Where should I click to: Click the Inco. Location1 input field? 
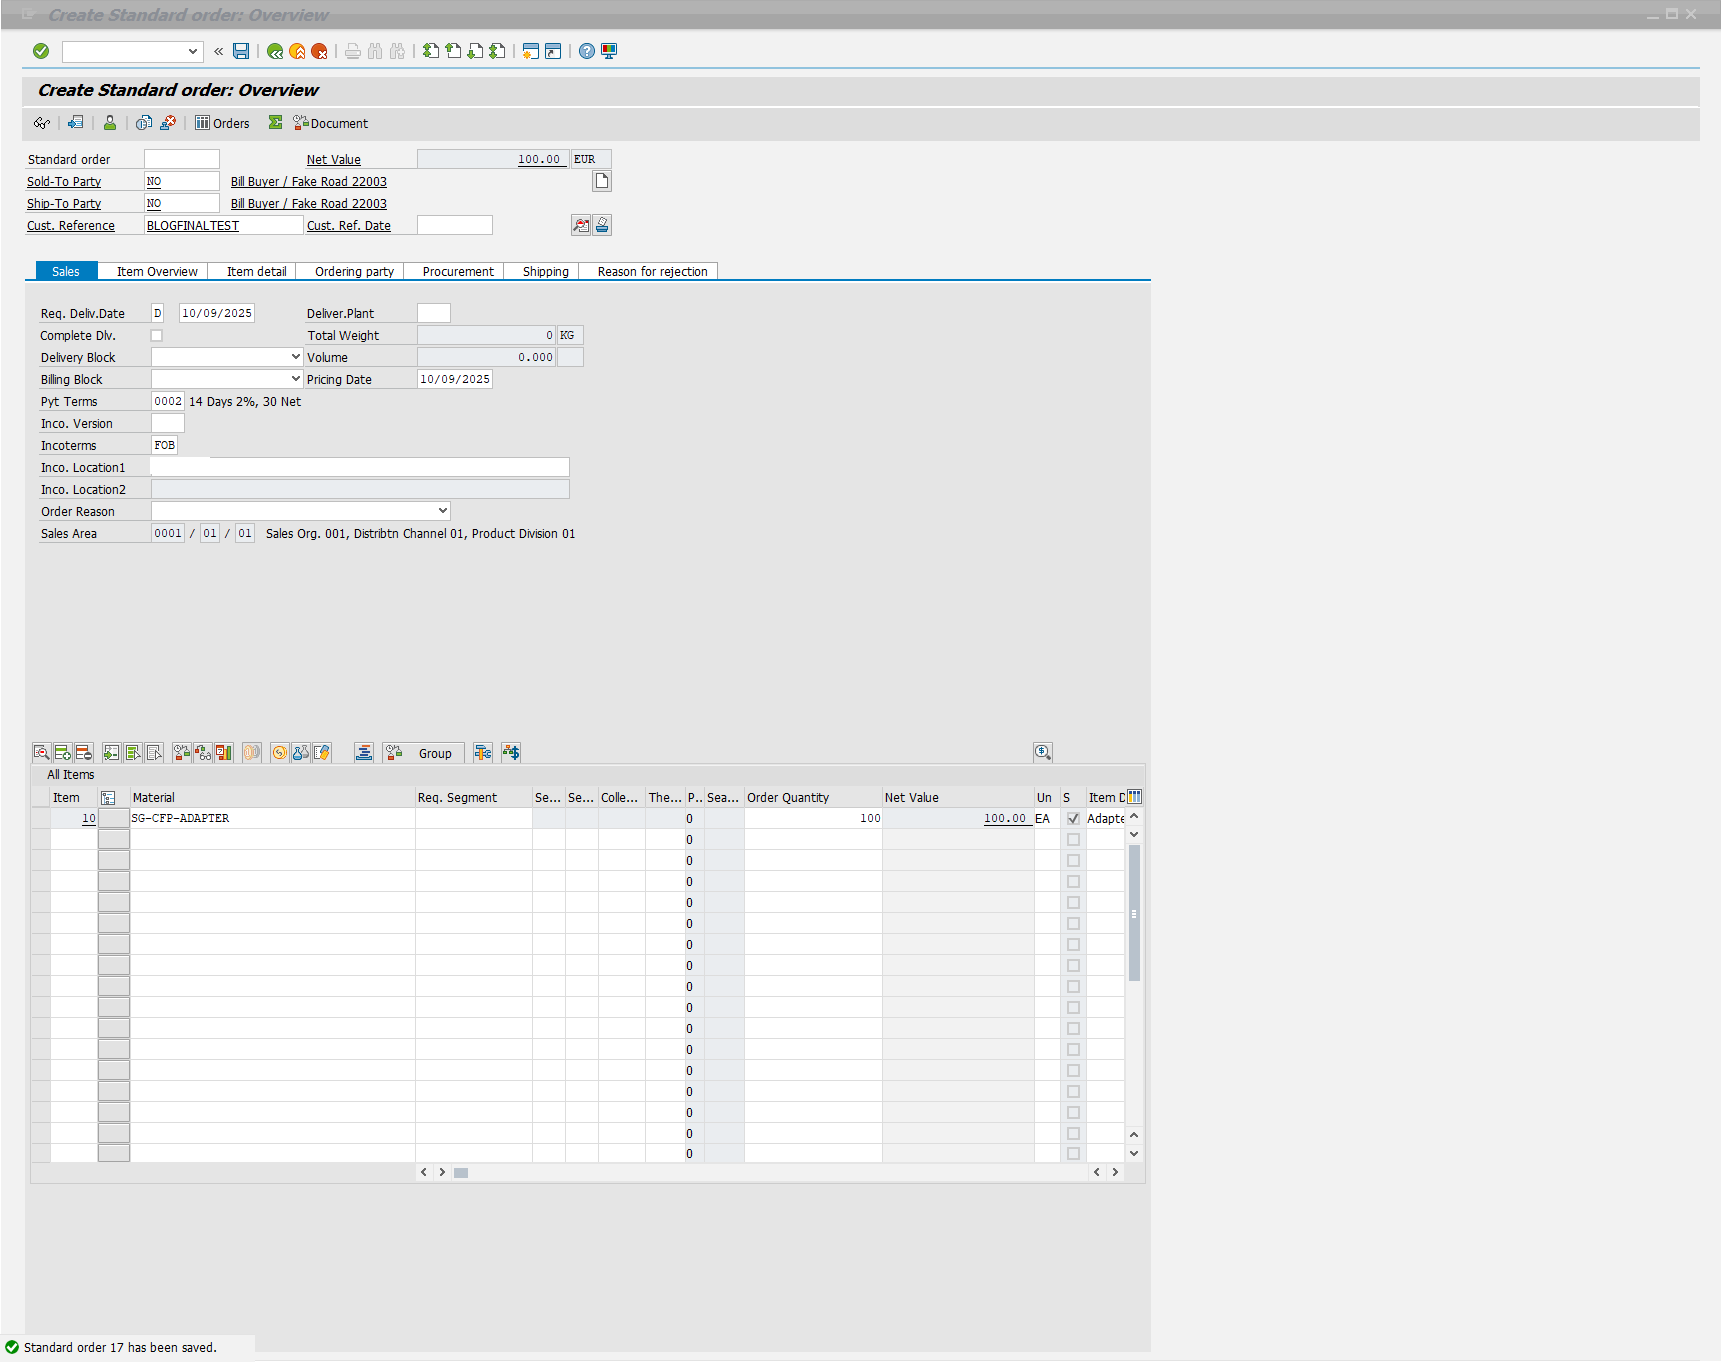tap(359, 467)
